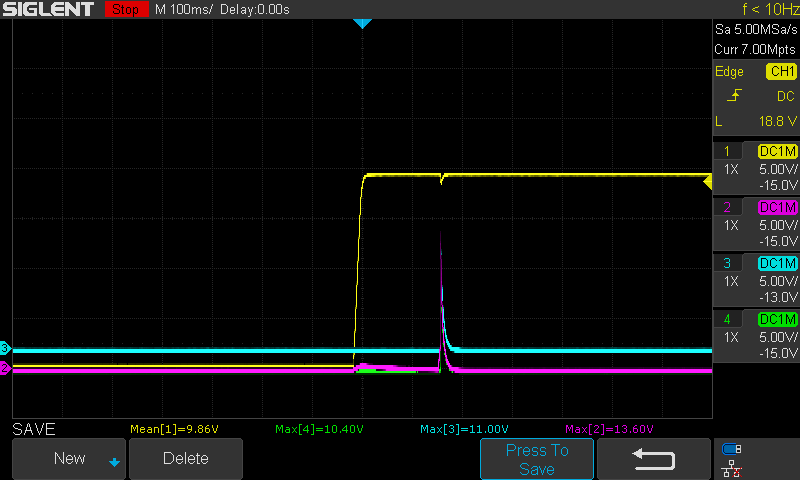This screenshot has width=800, height=480.
Task: Click the magenta channel 2 DC1M badge
Action: (778, 208)
